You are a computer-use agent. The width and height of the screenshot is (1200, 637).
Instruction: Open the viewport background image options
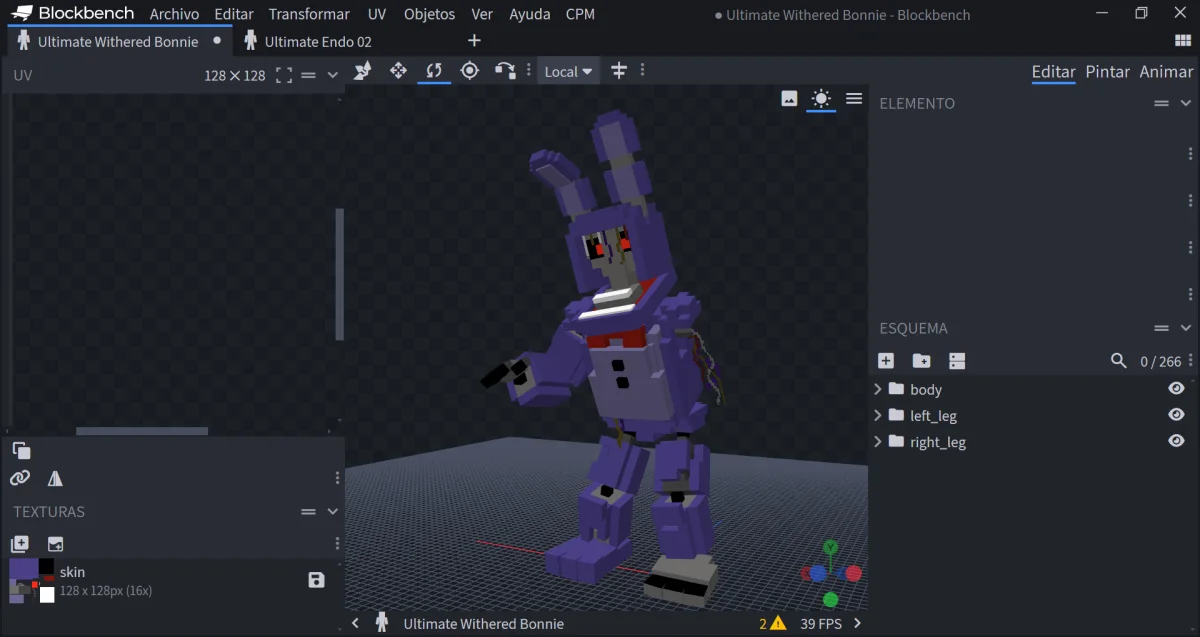coord(789,98)
